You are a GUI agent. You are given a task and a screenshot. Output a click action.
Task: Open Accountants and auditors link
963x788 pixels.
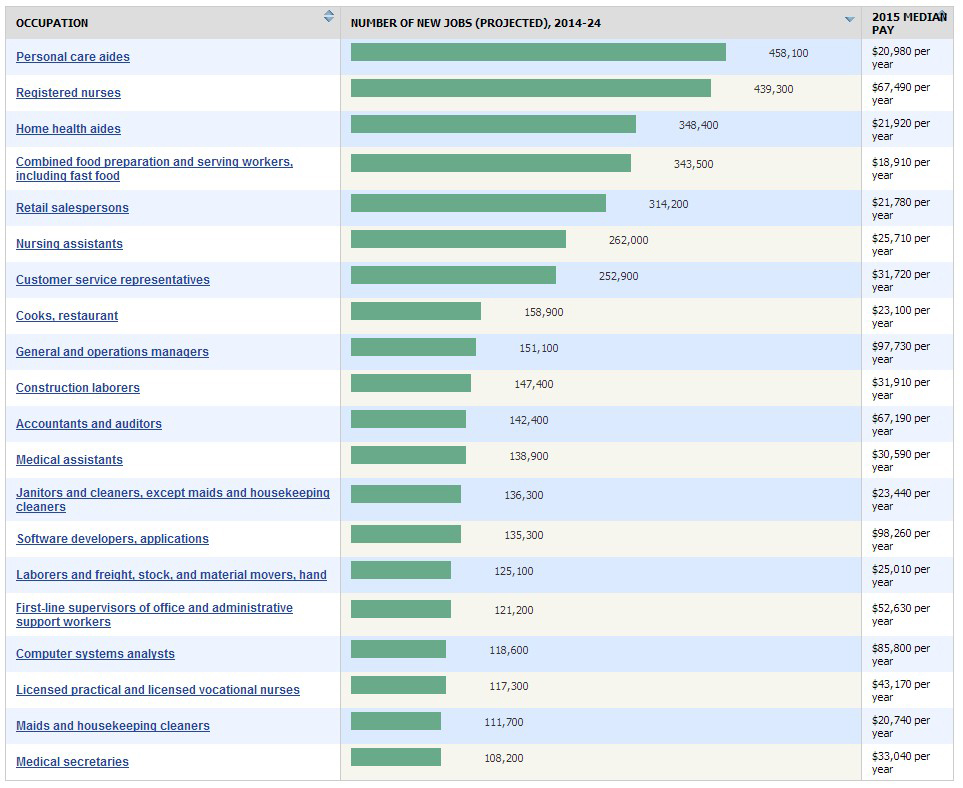[88, 424]
